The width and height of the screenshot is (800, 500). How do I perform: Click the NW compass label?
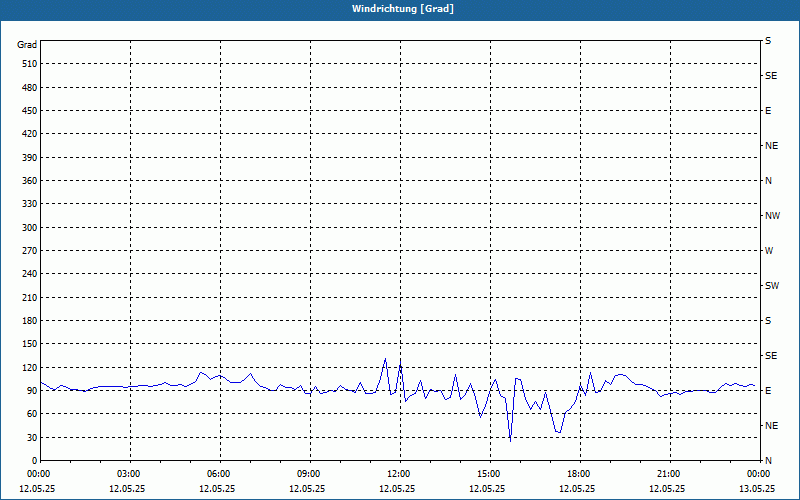click(x=772, y=216)
